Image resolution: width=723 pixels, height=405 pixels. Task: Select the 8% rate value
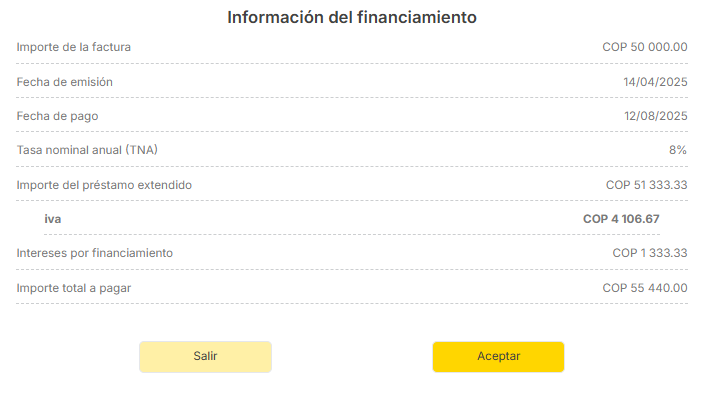[678, 150]
